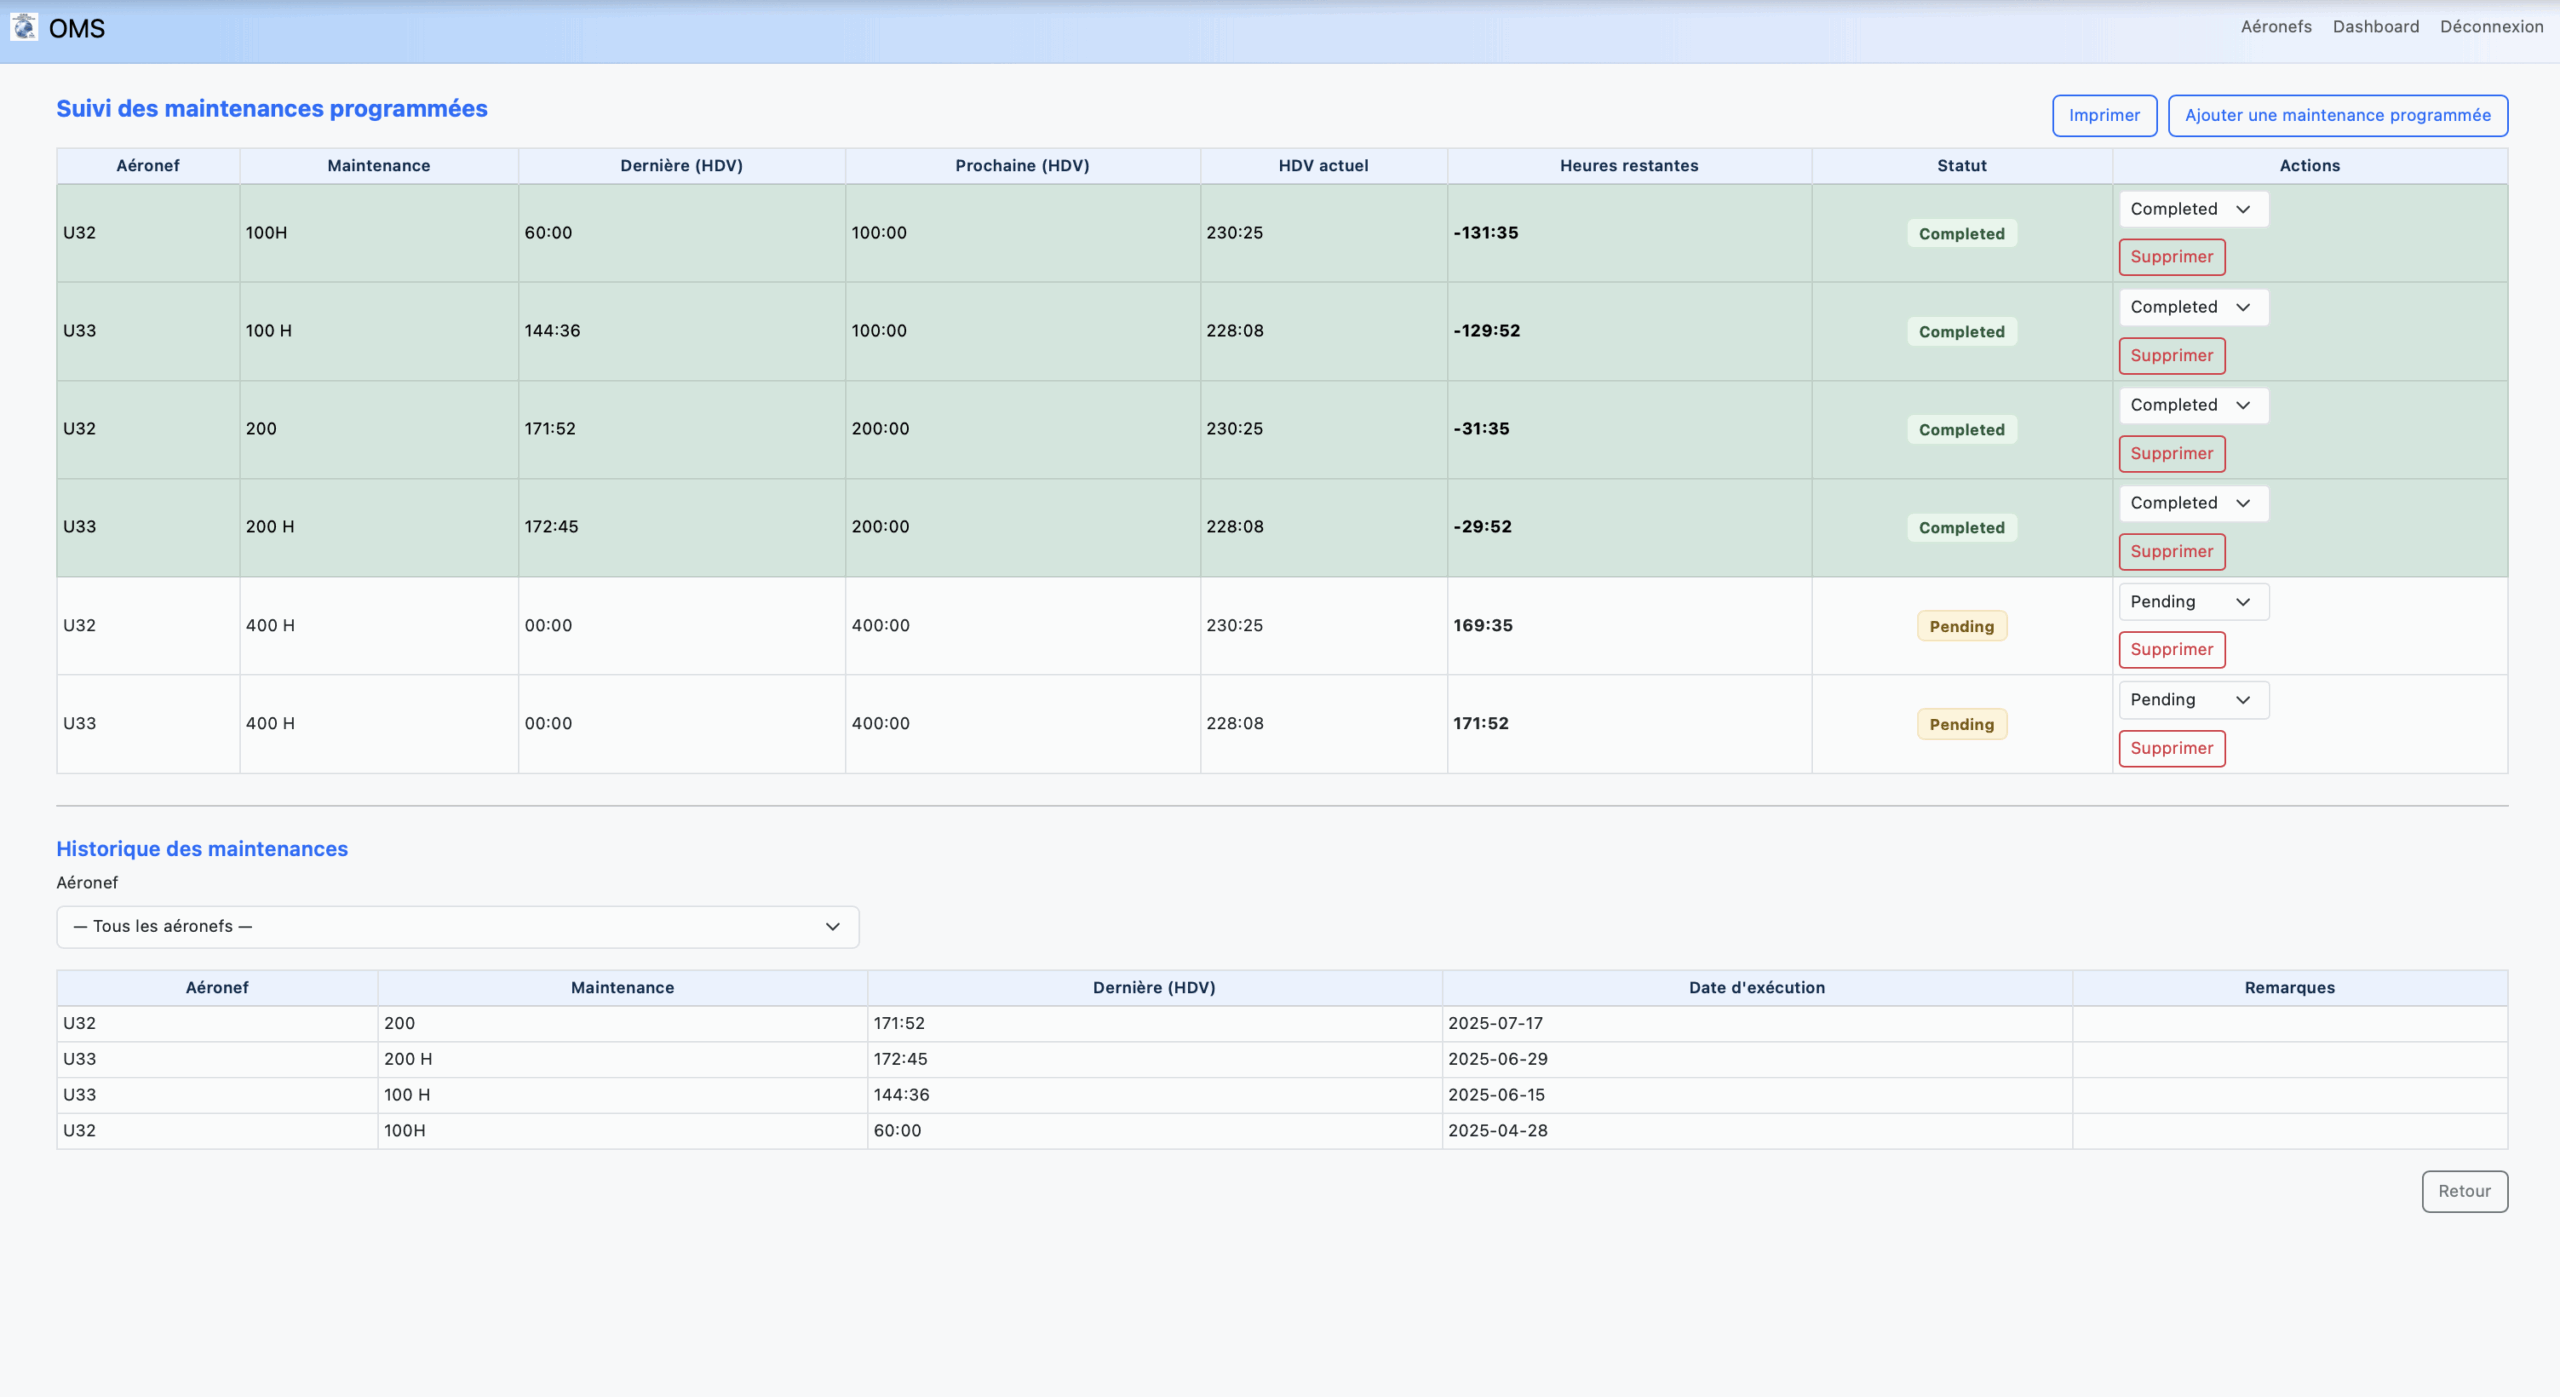The width and height of the screenshot is (2560, 1397).
Task: Click Supprimer for the U33 400 H row
Action: click(x=2171, y=748)
